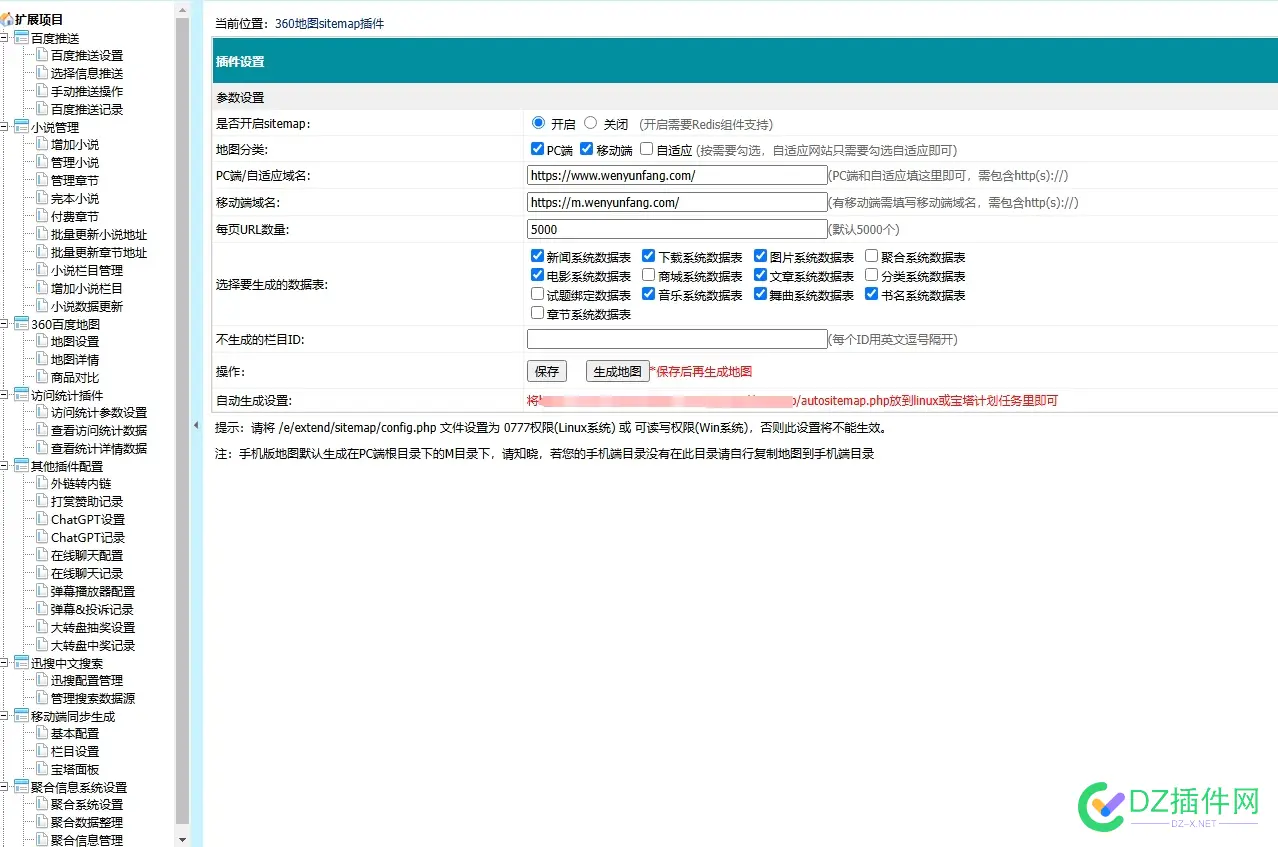Collapse the 移动端同步生成 tree node

tap(5, 716)
